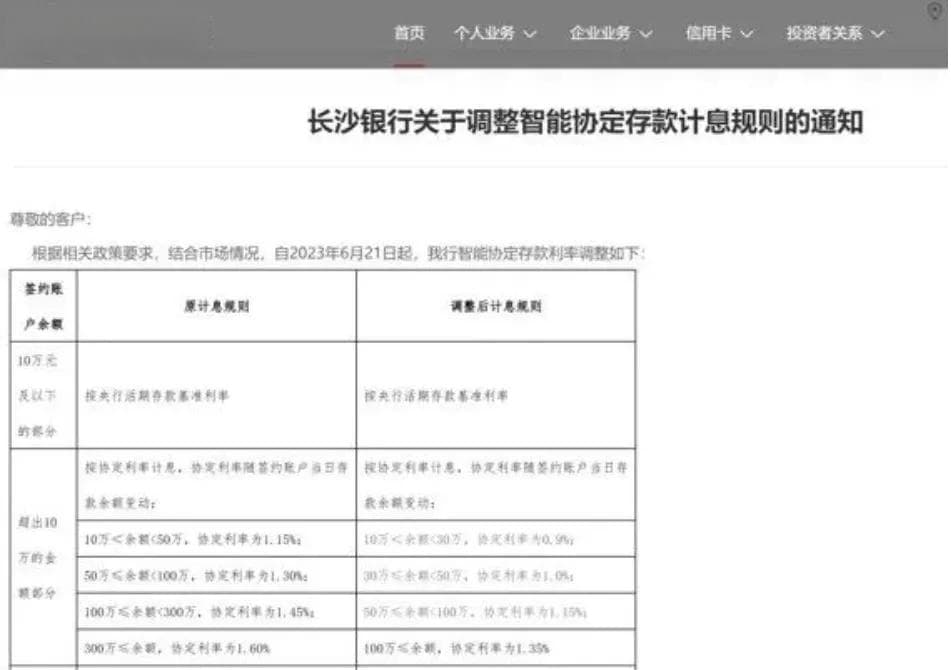Open the 信用卡 menu
Image resolution: width=951 pixels, height=670 pixels.
pyautogui.click(x=708, y=33)
